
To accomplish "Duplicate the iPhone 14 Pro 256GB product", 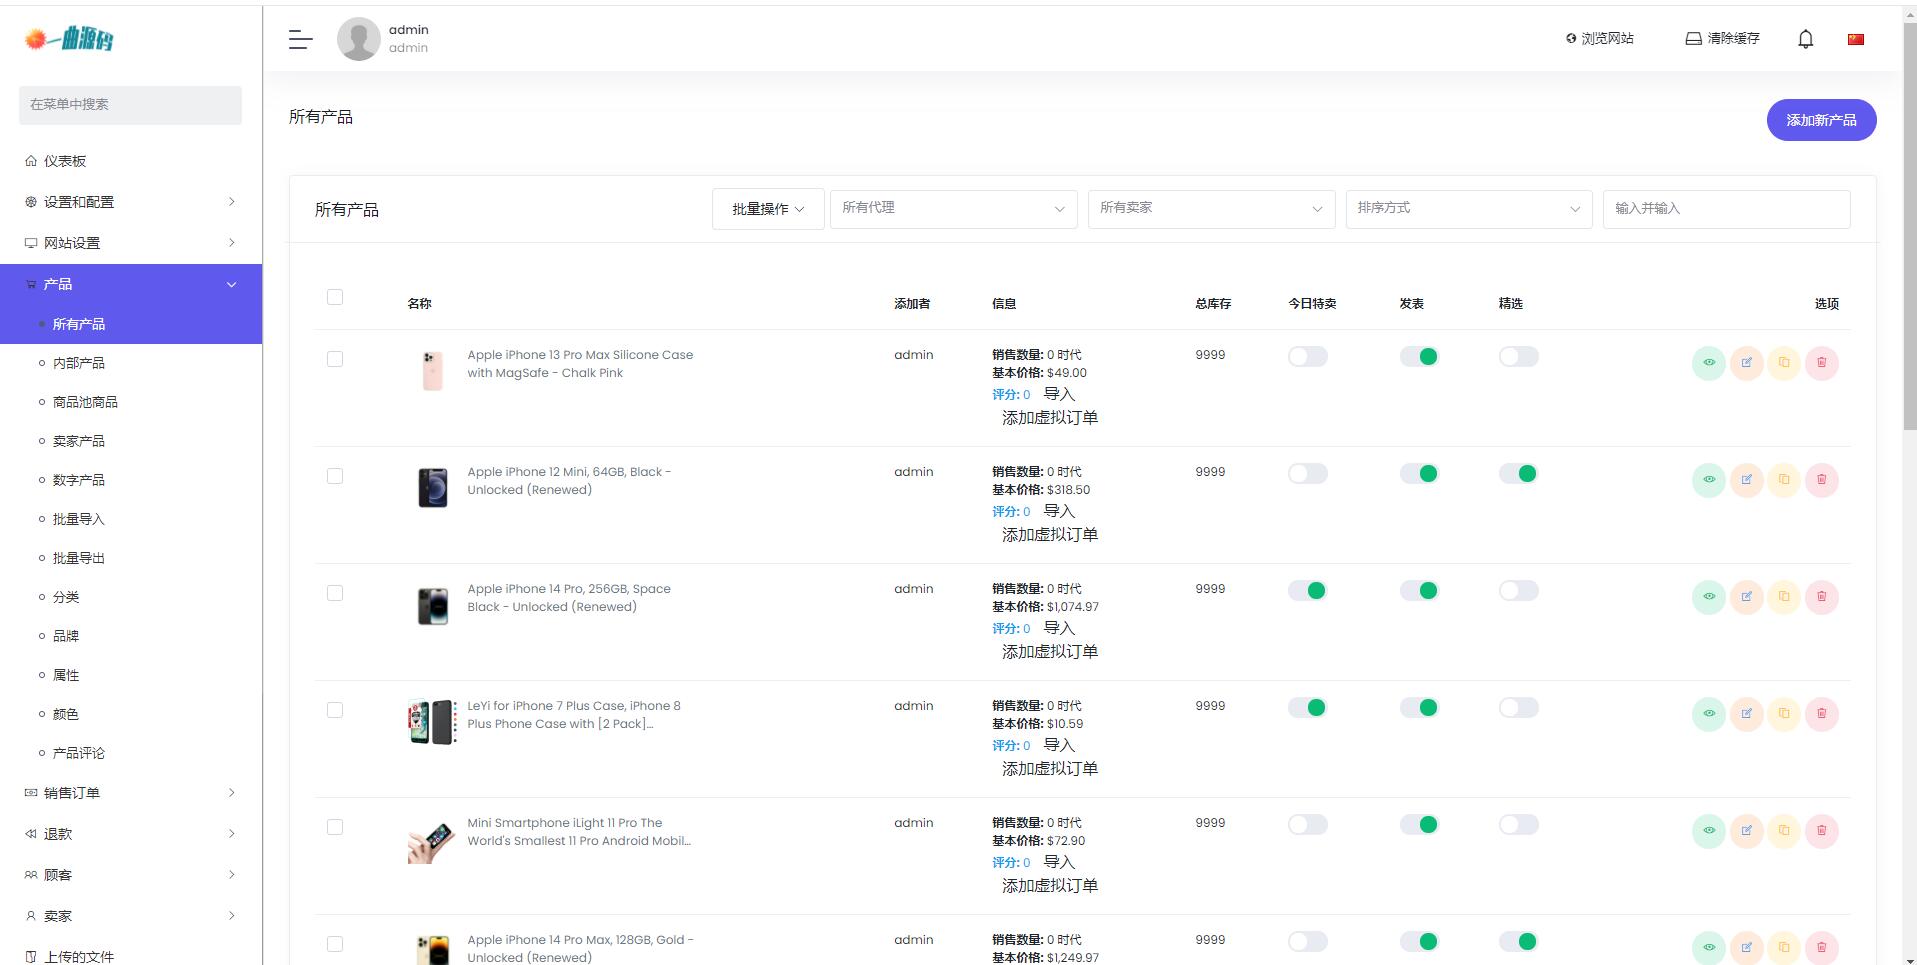I will (x=1784, y=597).
